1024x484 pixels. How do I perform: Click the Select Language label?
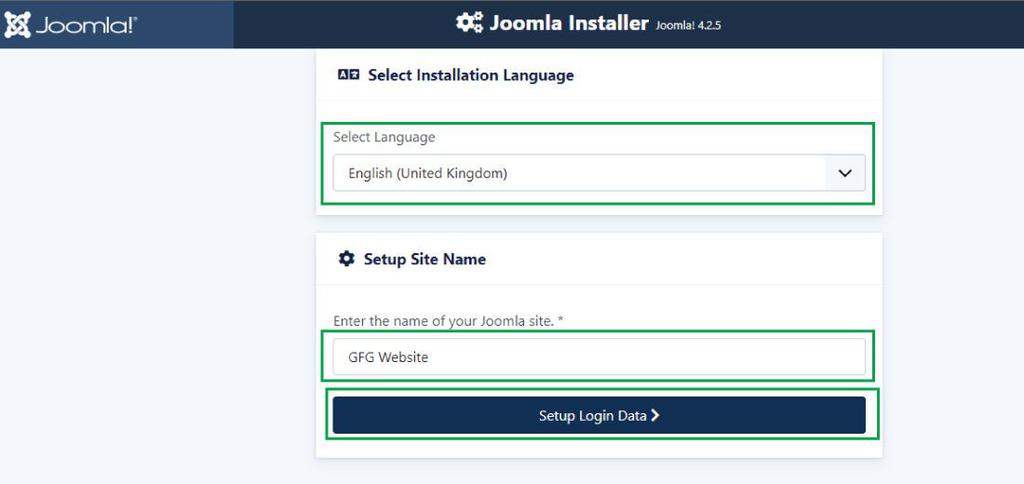click(x=384, y=137)
